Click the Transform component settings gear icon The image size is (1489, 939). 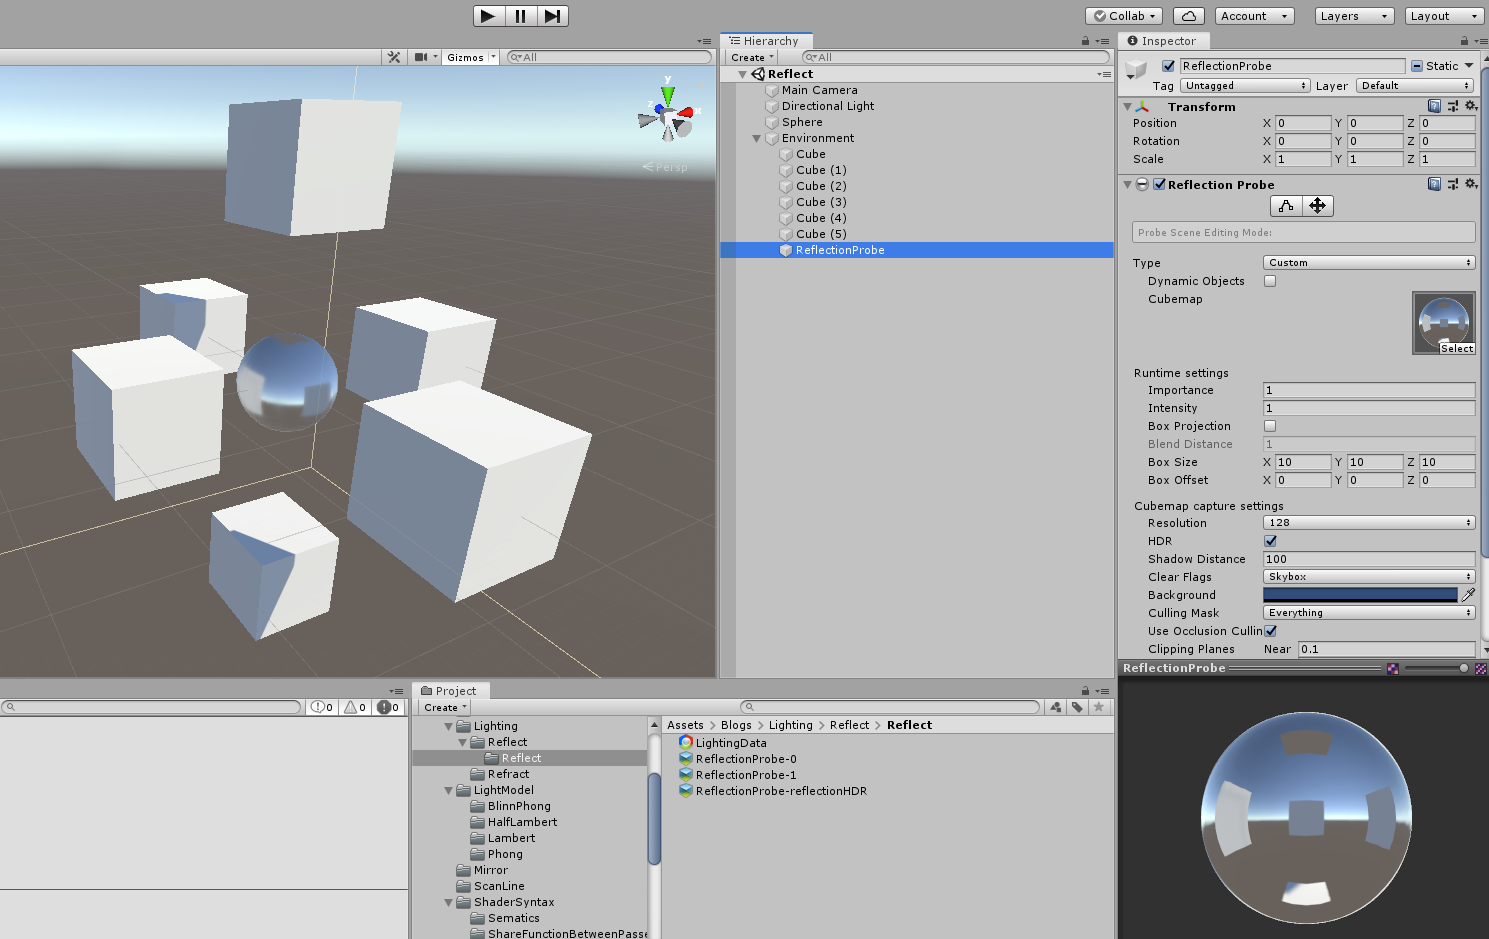click(x=1470, y=106)
